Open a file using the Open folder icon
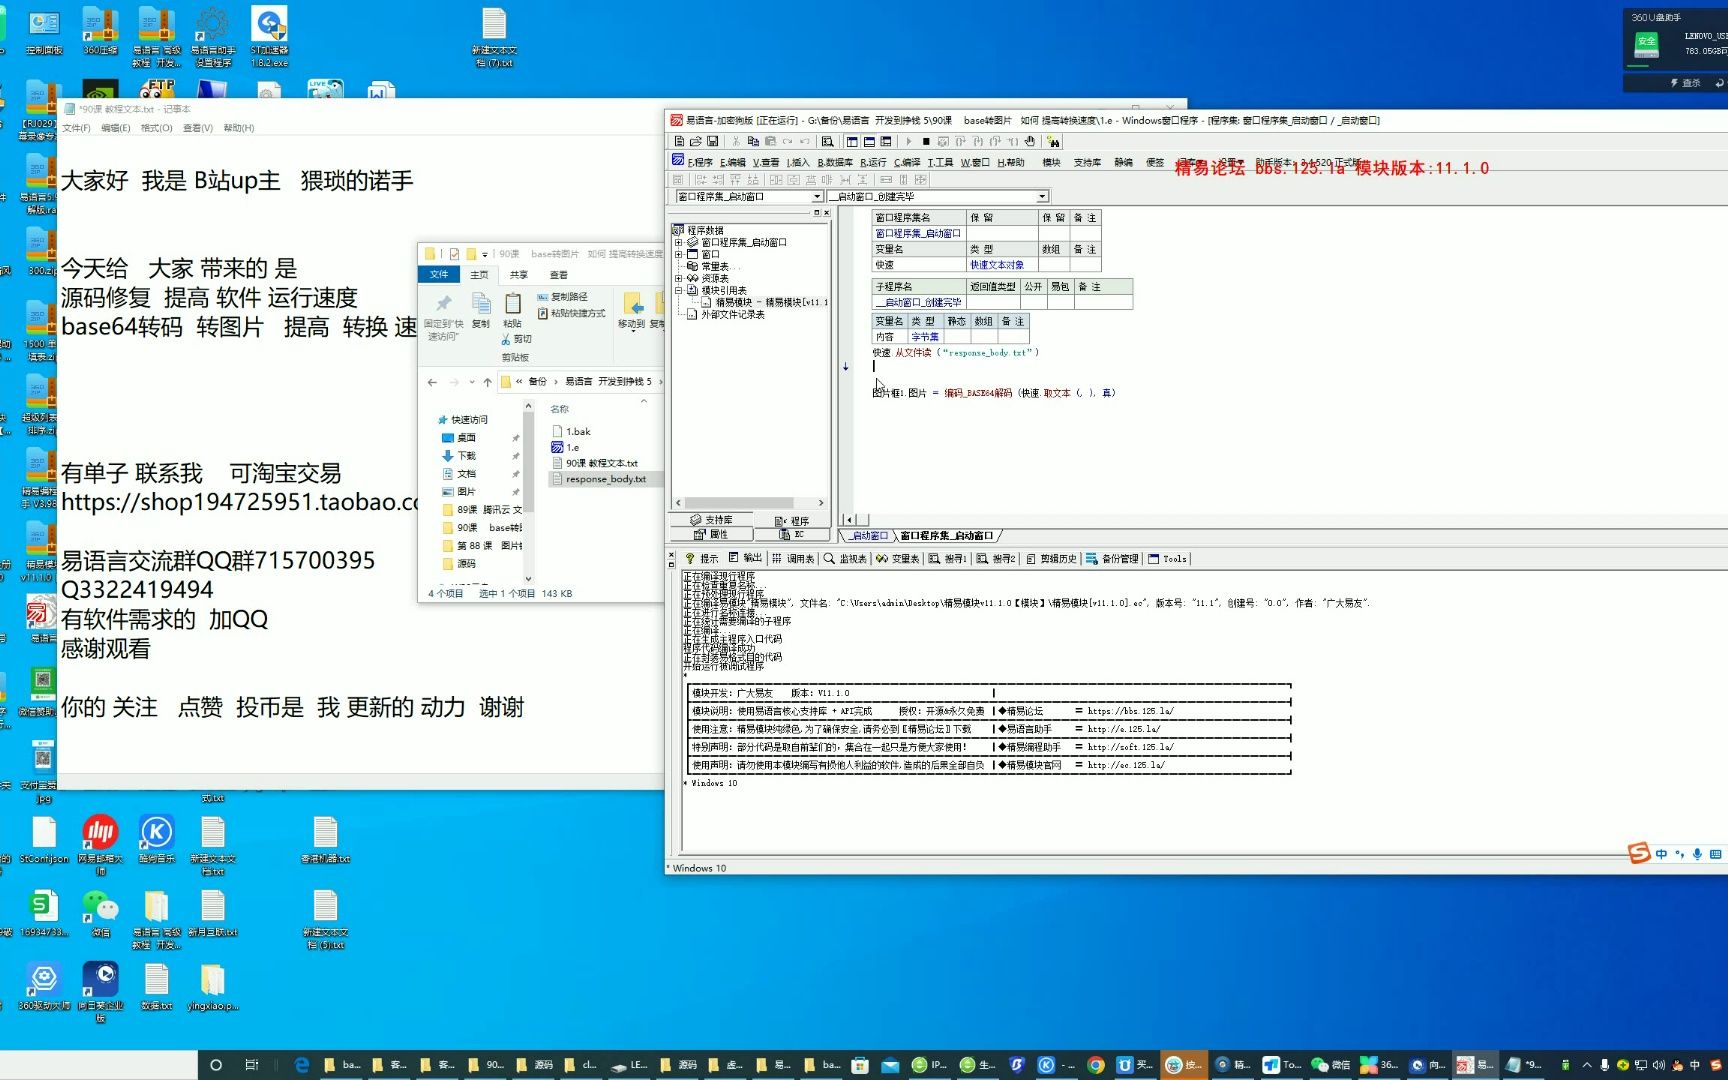Image resolution: width=1728 pixels, height=1080 pixels. [x=697, y=141]
